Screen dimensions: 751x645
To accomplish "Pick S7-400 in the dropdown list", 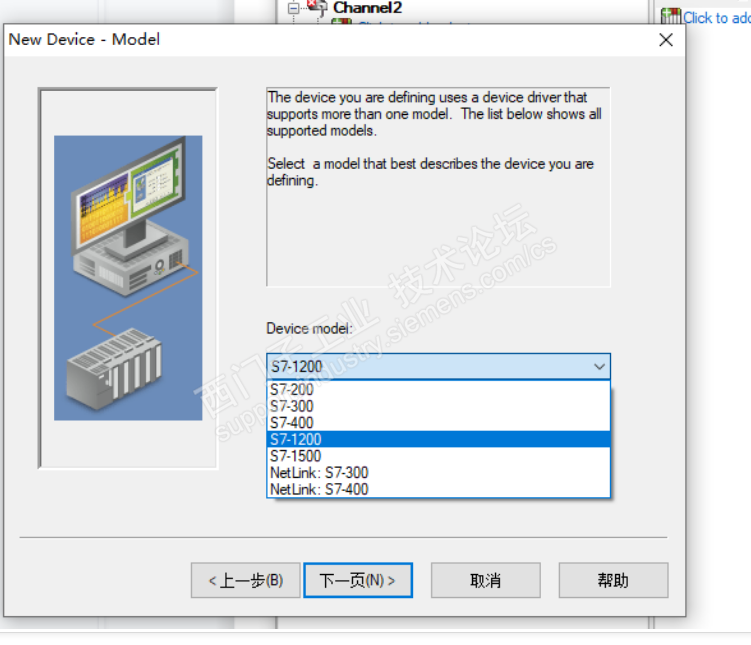I will click(438, 423).
